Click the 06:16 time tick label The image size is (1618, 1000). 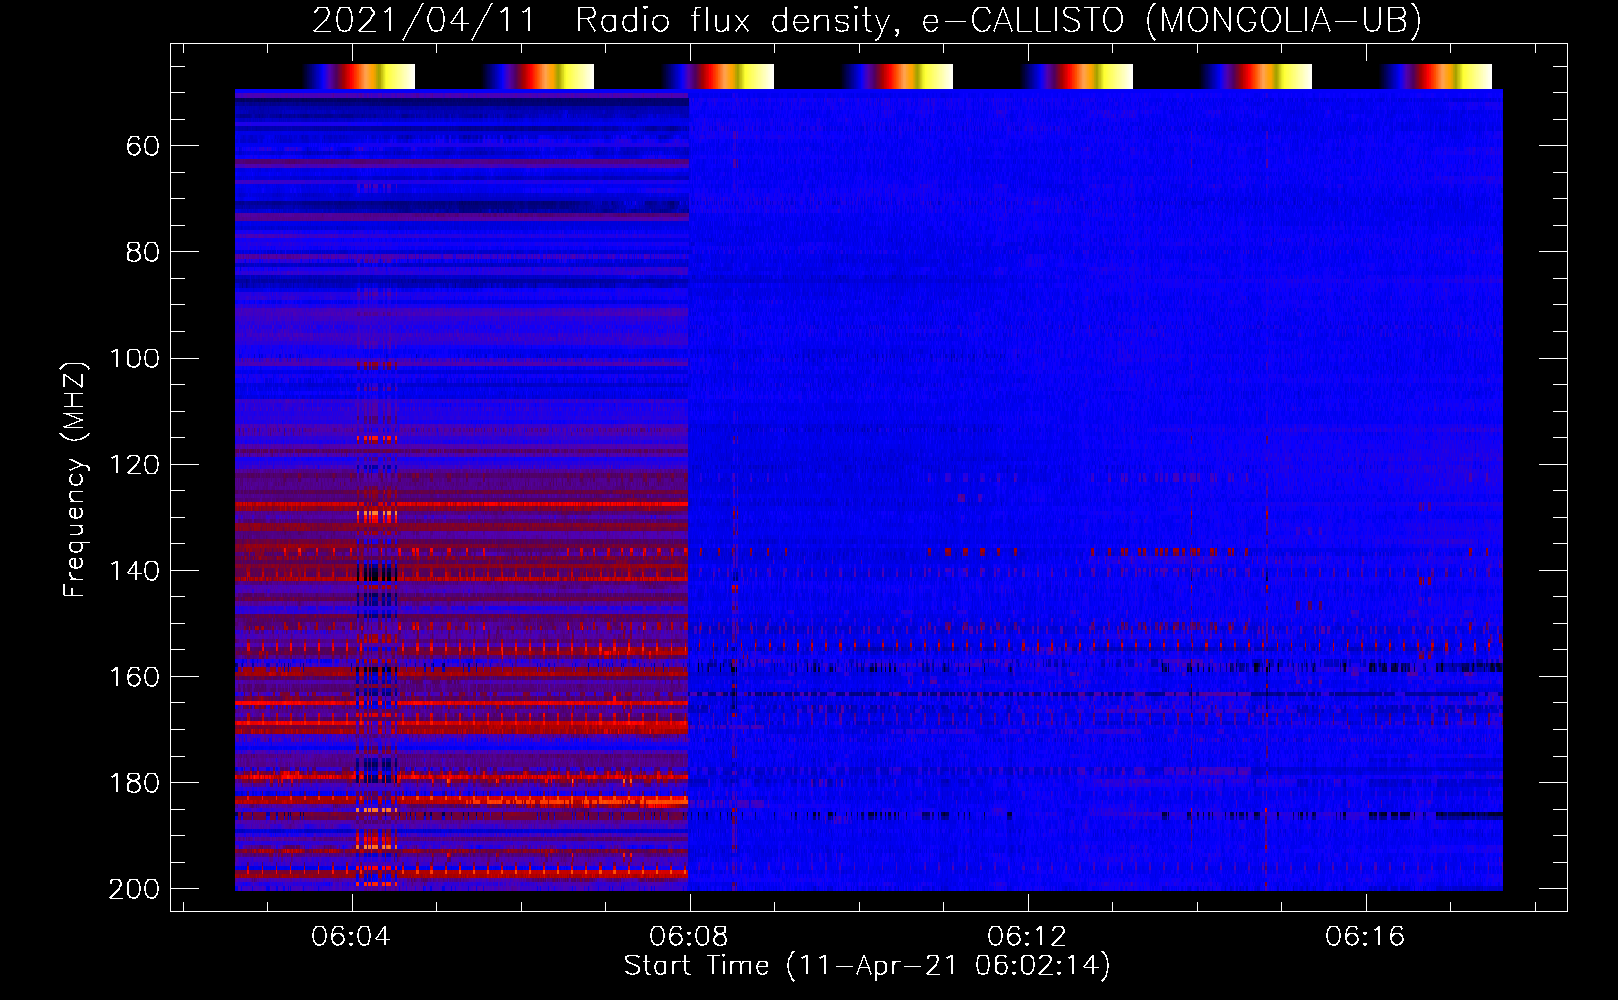(1365, 936)
